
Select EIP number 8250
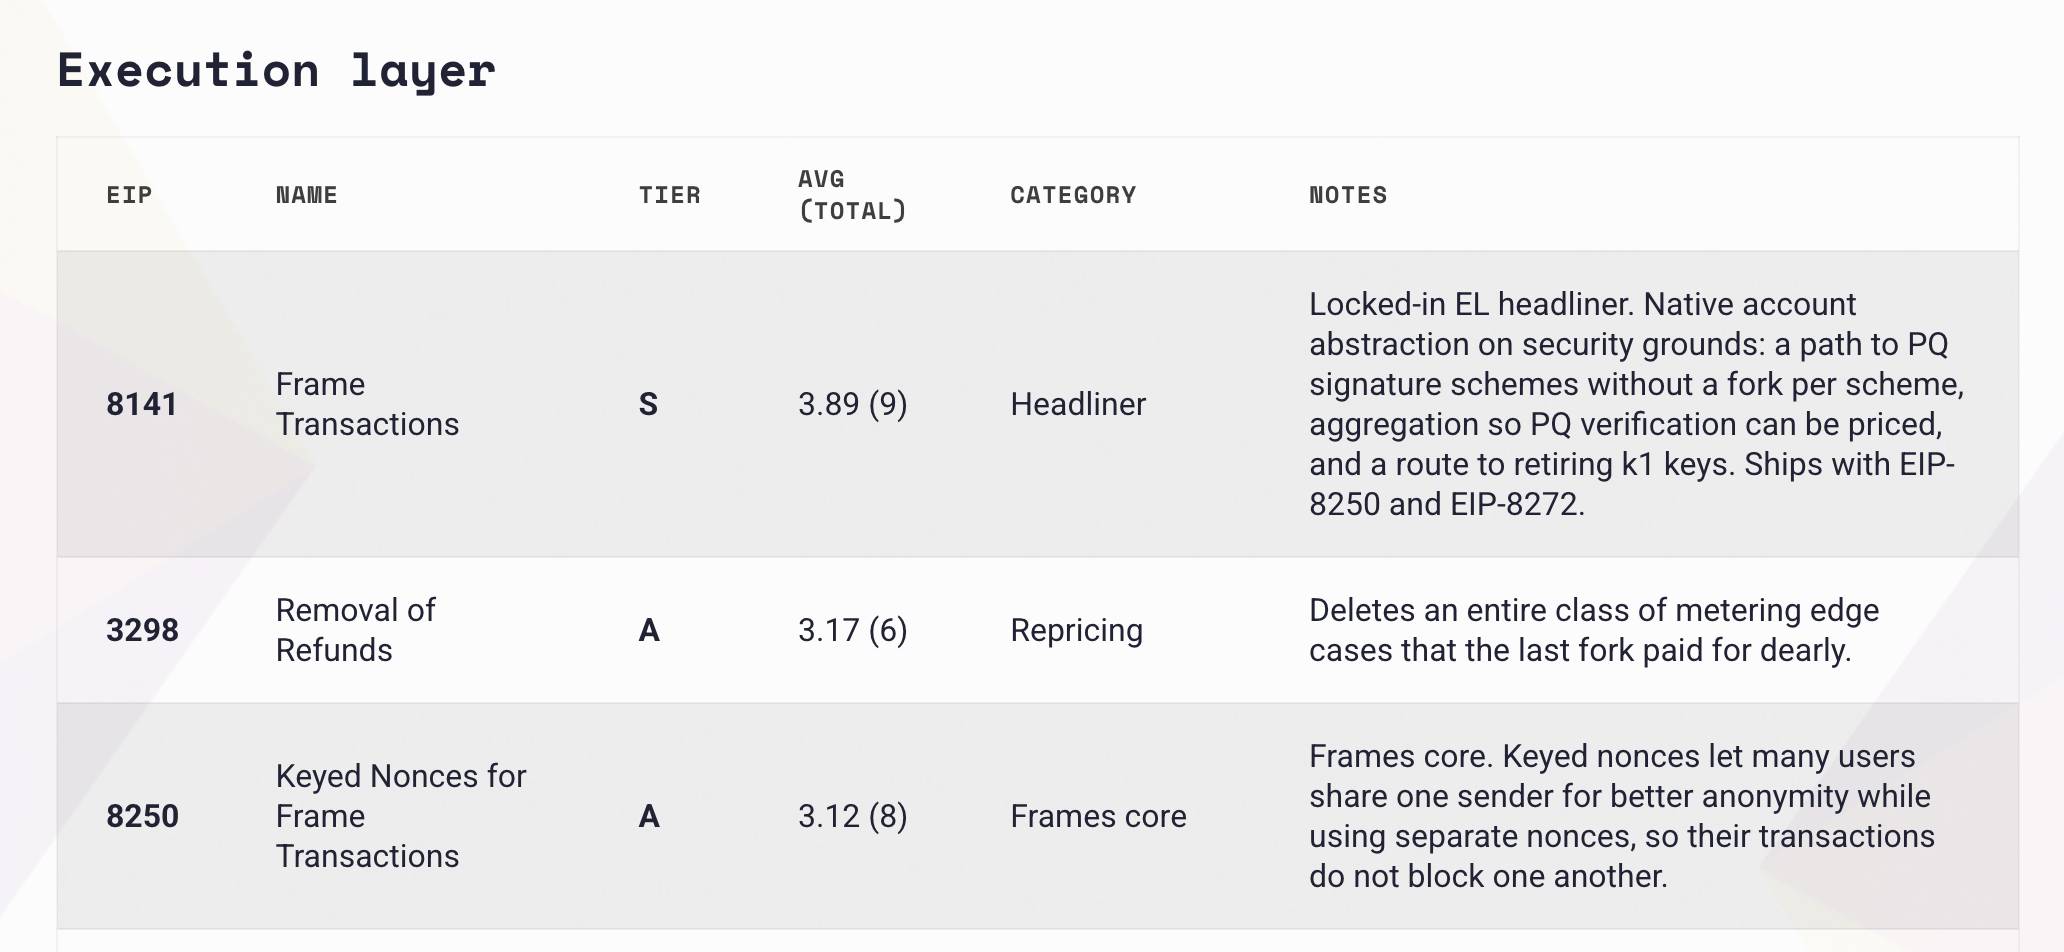(142, 816)
